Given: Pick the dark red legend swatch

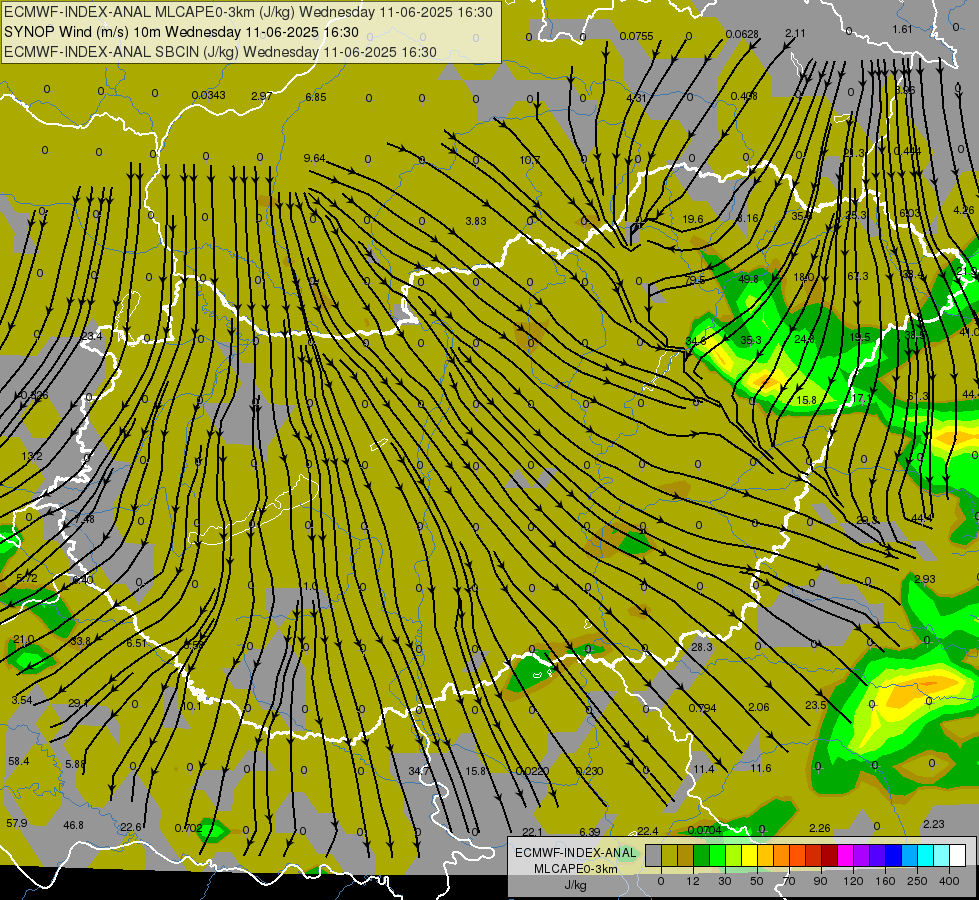Looking at the screenshot, I should tap(829, 856).
